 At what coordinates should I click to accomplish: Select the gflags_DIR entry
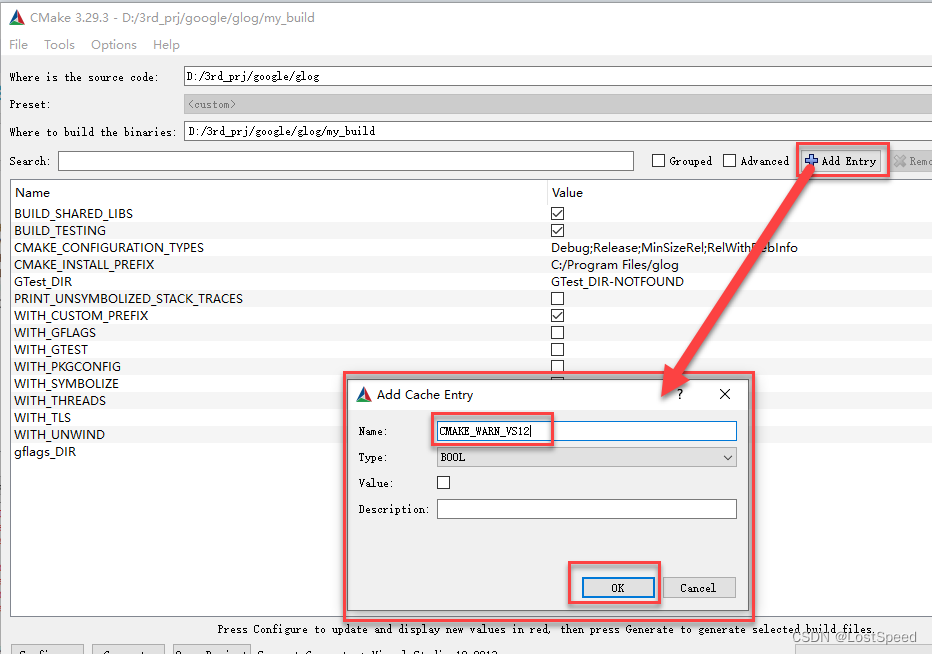click(x=45, y=452)
